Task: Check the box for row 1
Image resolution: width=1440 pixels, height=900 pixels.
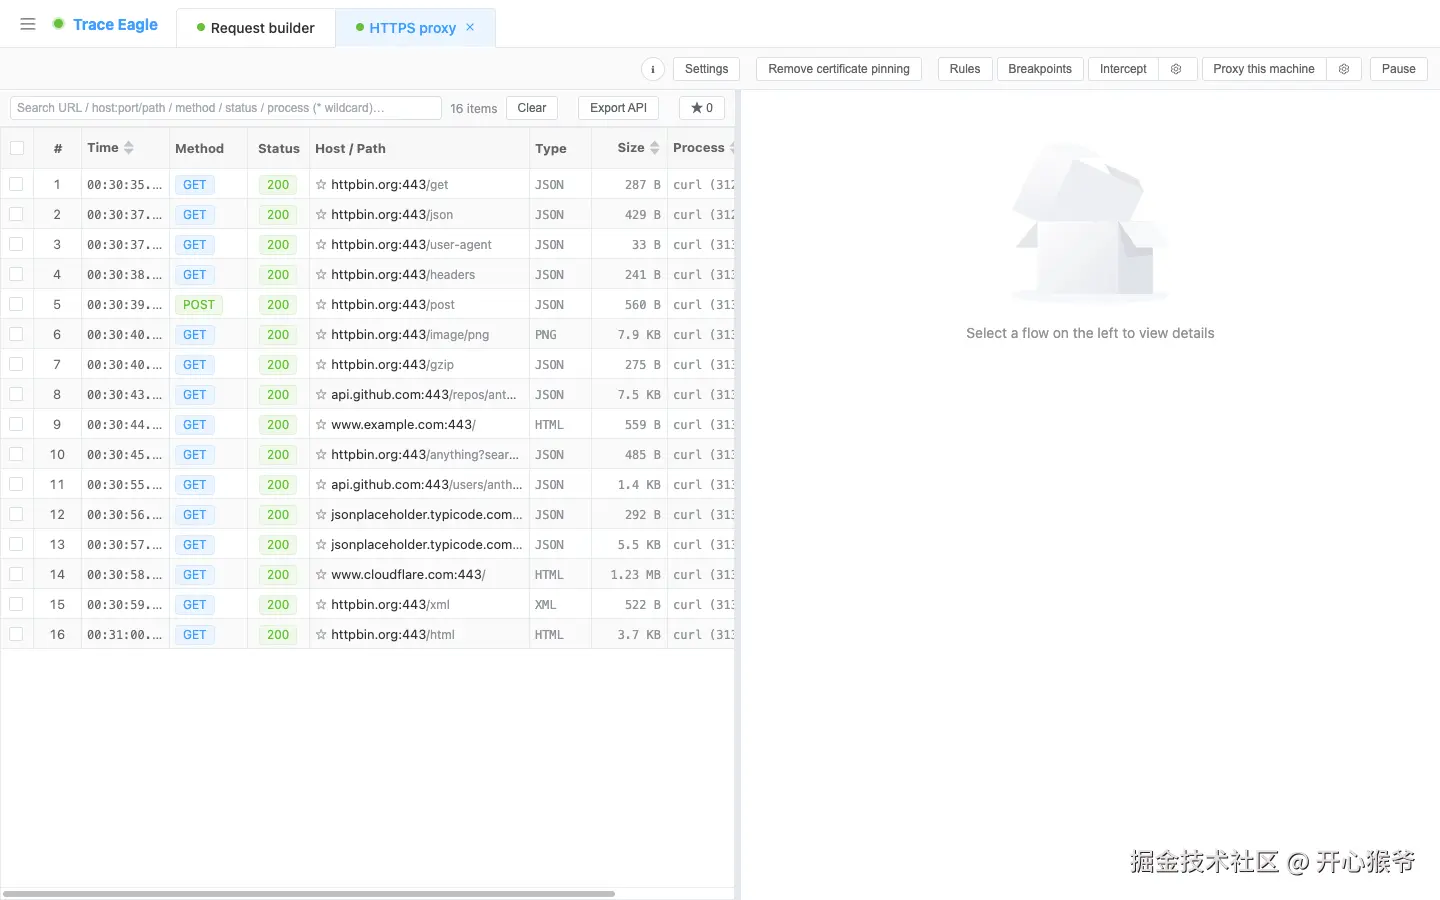Action: [x=16, y=184]
